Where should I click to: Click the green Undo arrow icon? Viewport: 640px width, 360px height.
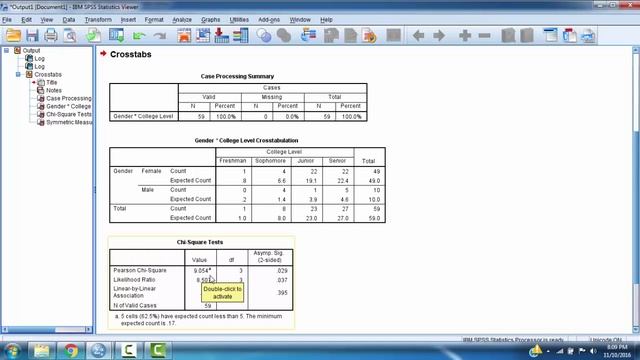[139, 36]
